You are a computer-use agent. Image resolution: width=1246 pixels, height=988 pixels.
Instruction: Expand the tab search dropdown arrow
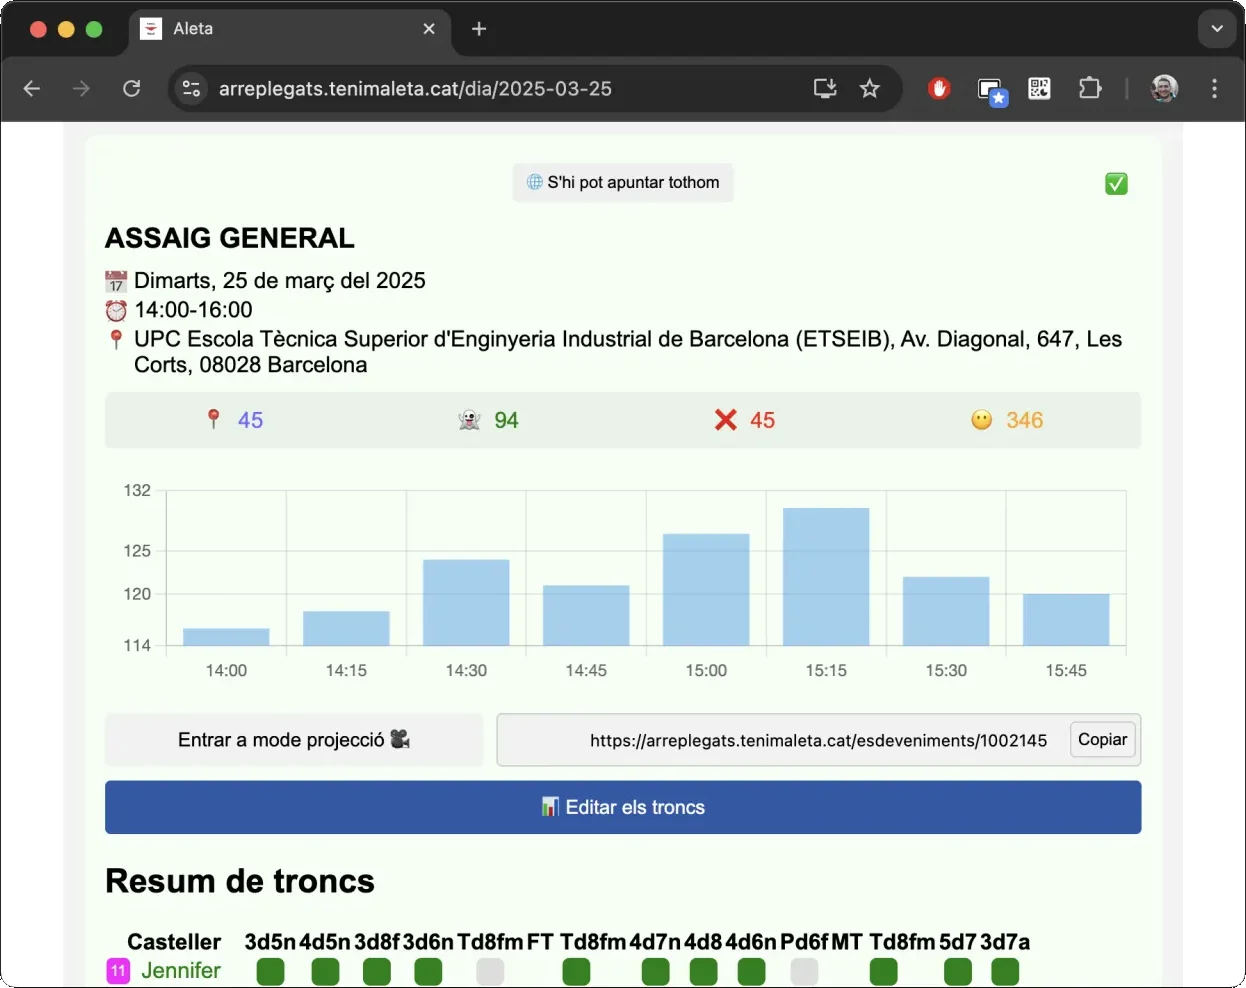point(1217,29)
